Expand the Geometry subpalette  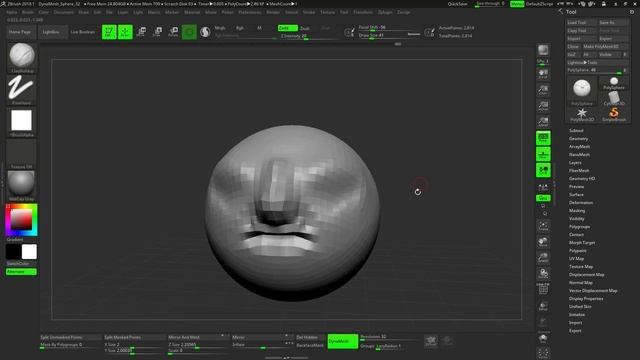point(578,139)
